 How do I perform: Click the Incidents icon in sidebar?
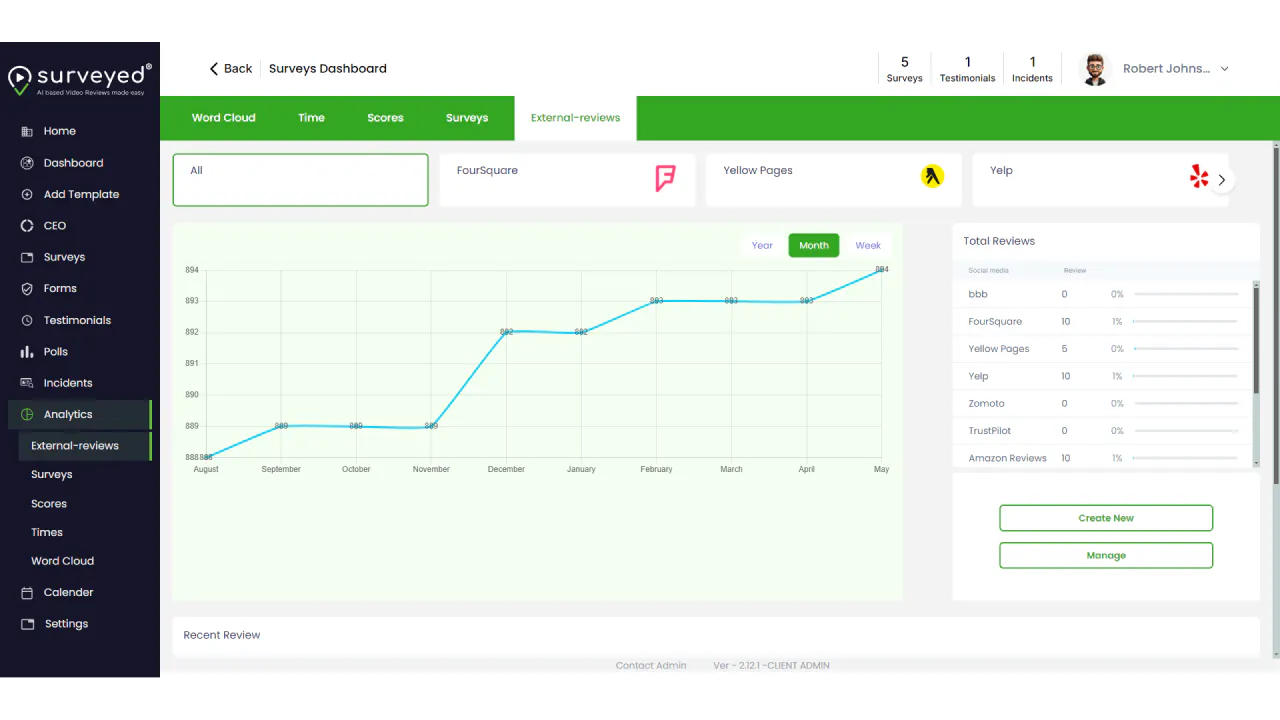(27, 383)
